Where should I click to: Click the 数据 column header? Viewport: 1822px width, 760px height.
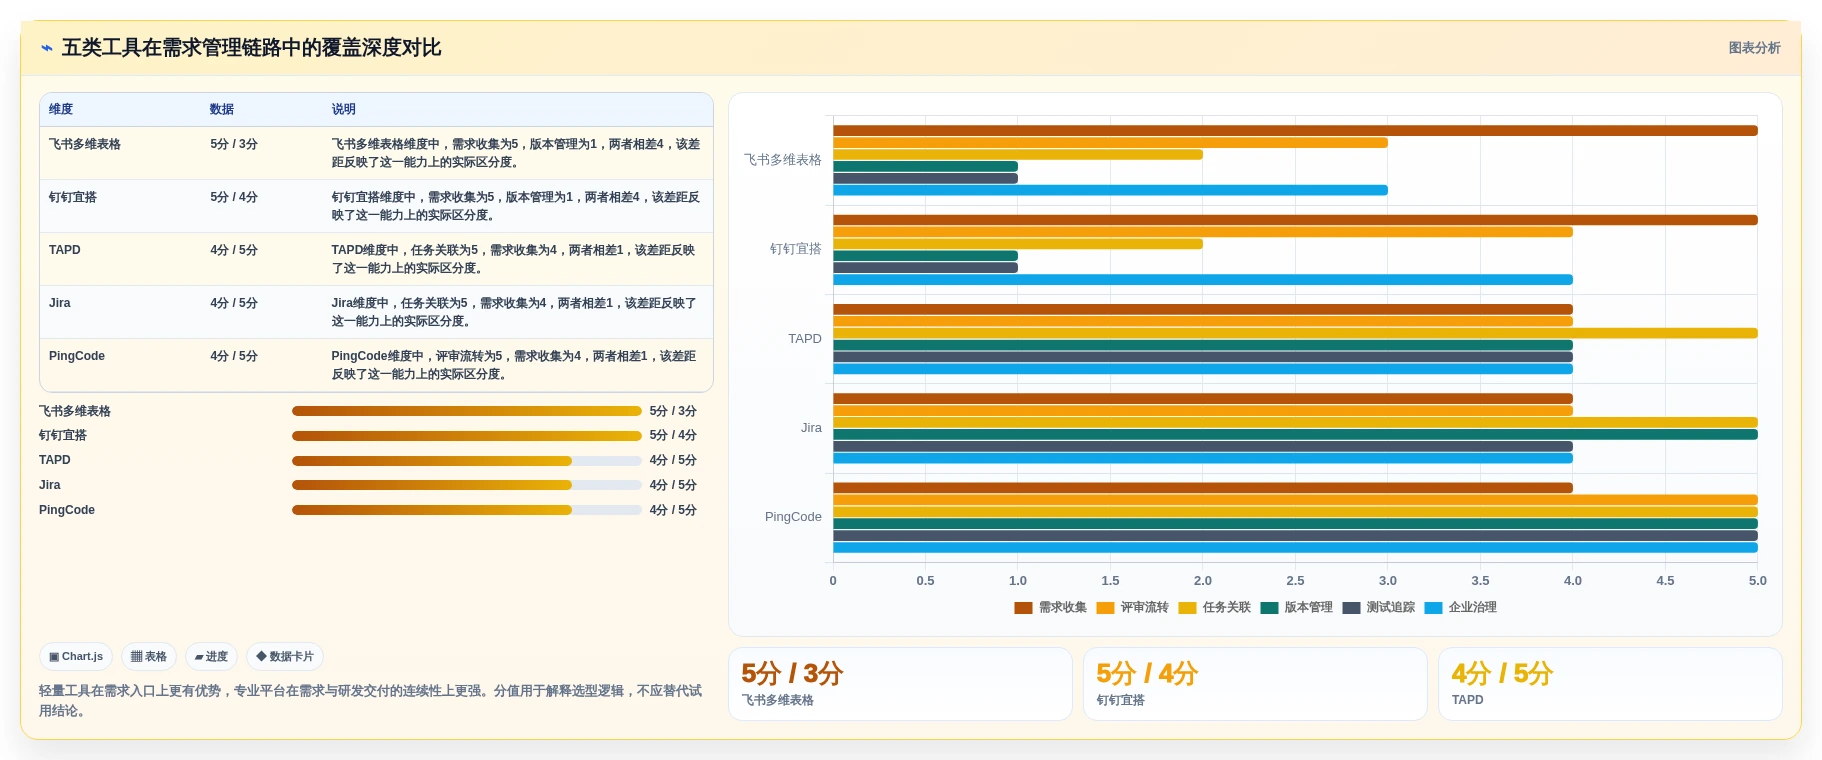[222, 109]
